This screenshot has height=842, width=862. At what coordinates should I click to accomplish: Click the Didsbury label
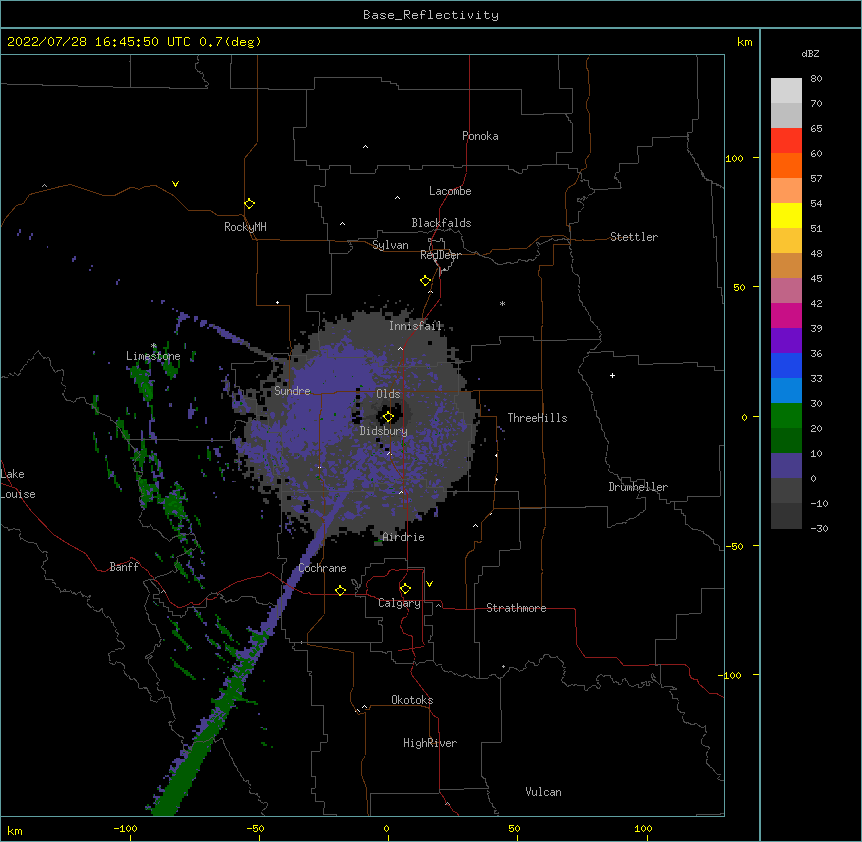pos(384,431)
